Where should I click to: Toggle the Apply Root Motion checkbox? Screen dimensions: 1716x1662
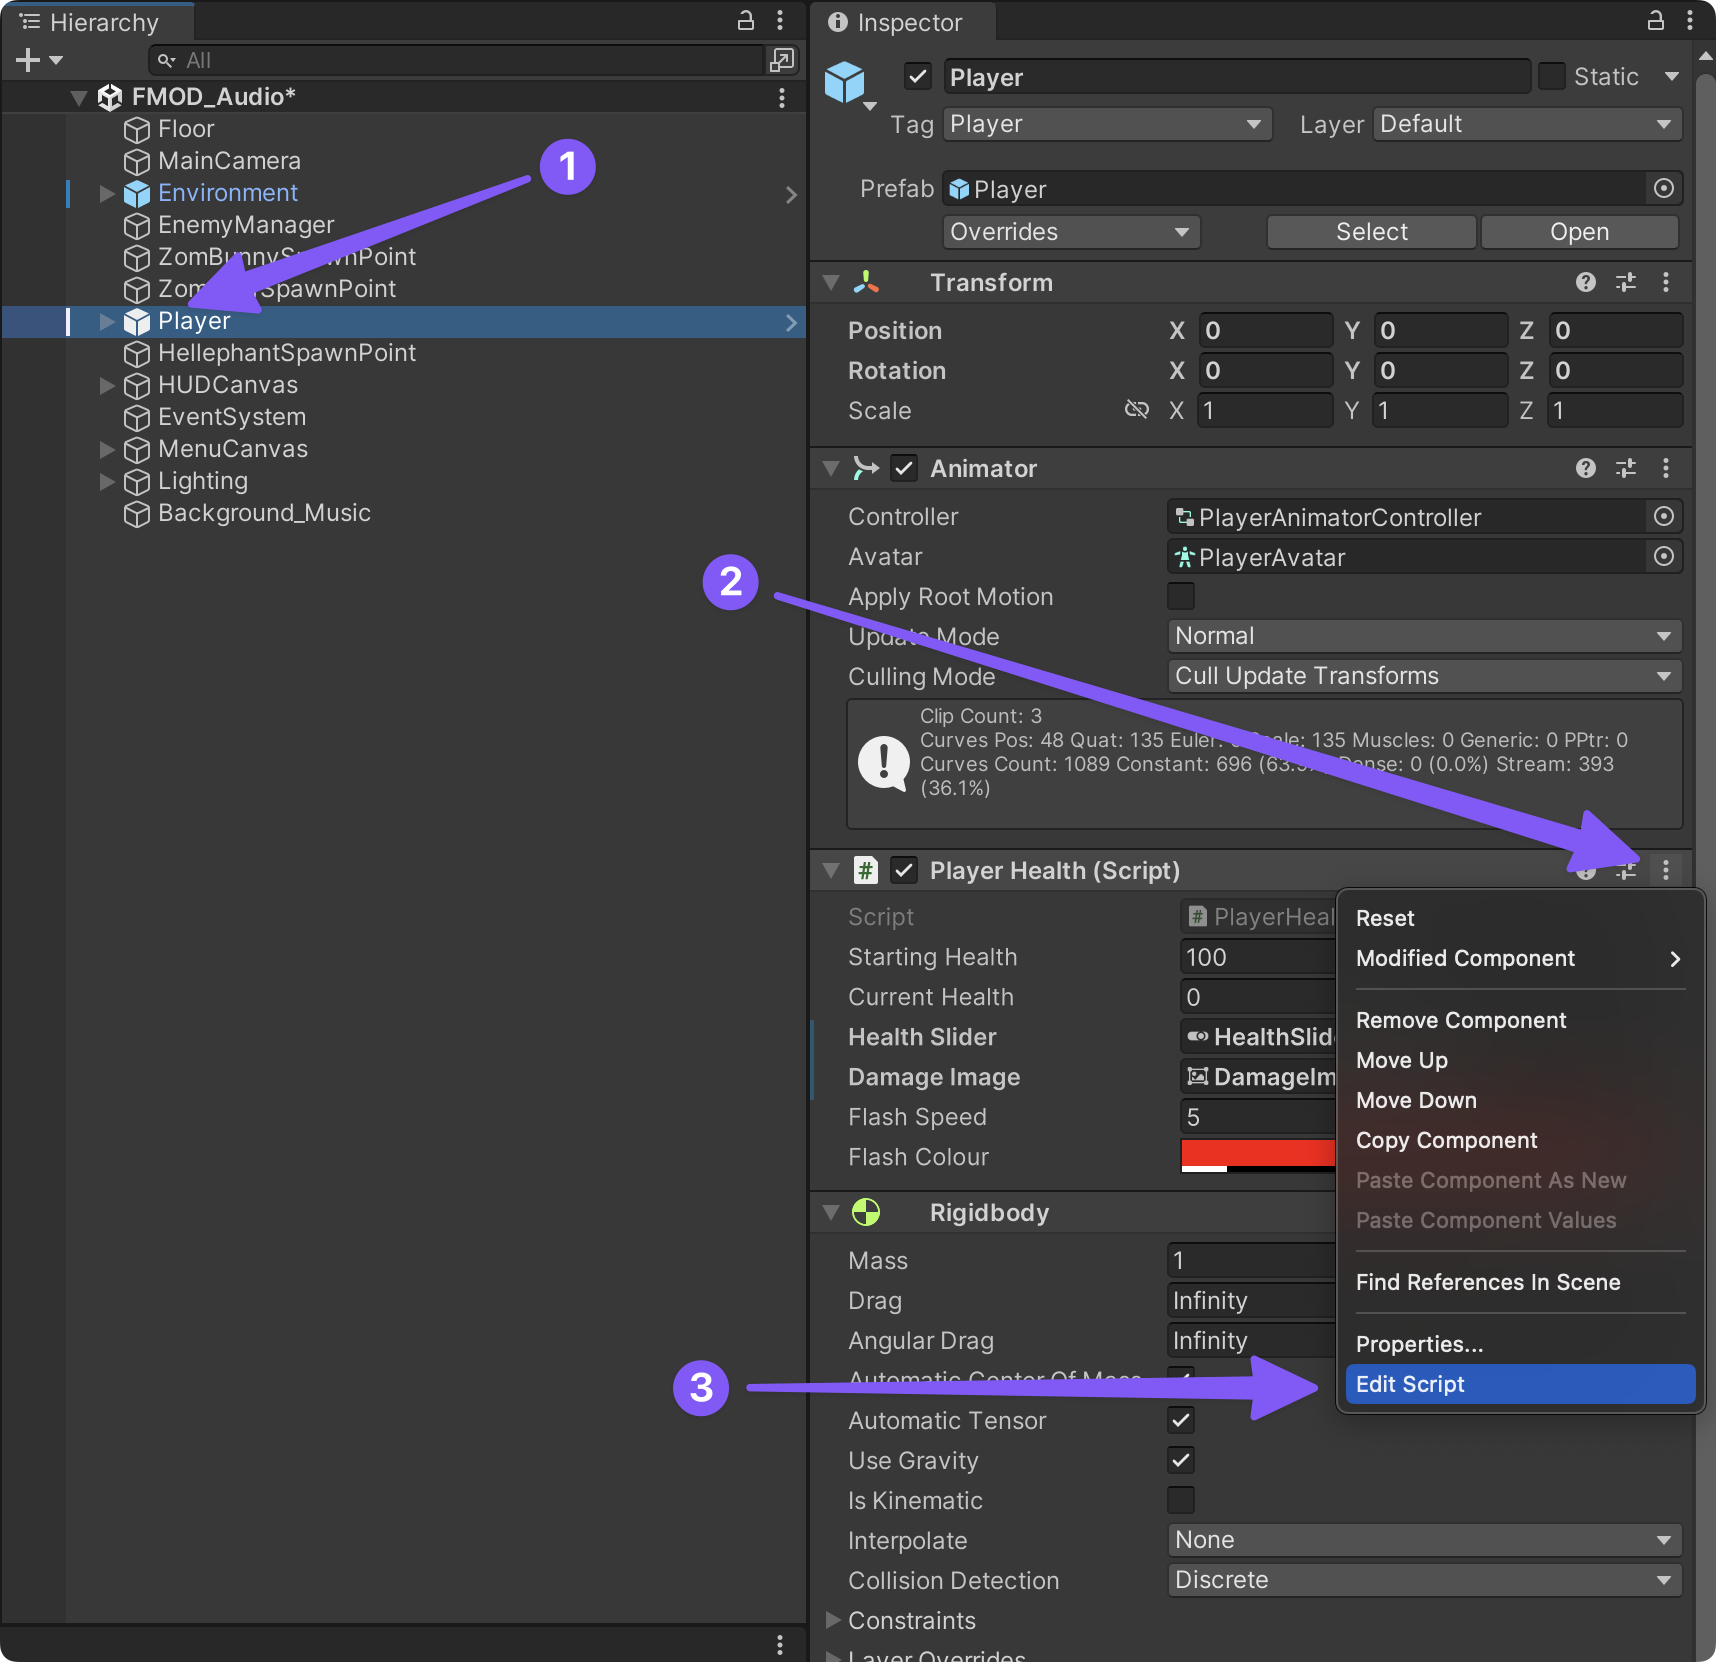pyautogui.click(x=1181, y=596)
